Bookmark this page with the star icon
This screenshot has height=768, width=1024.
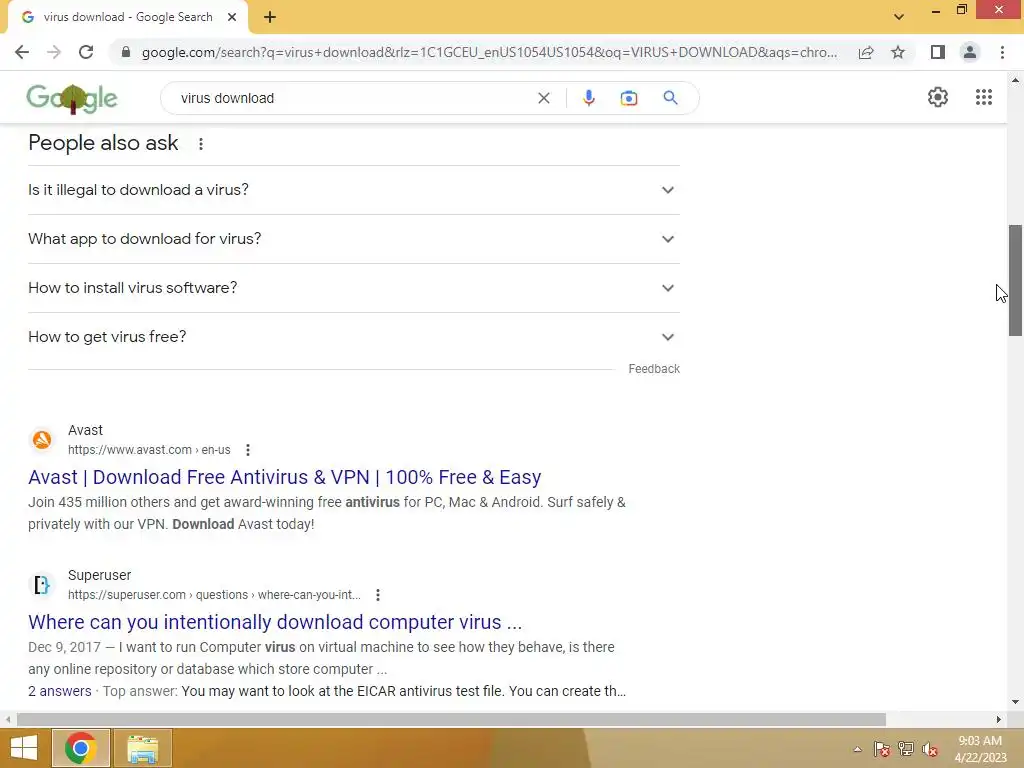[898, 52]
